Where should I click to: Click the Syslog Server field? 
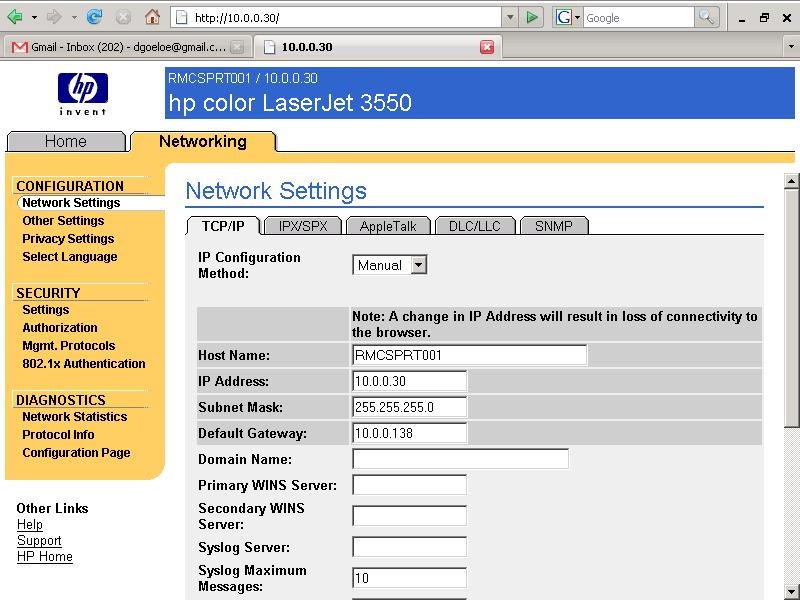click(x=410, y=547)
